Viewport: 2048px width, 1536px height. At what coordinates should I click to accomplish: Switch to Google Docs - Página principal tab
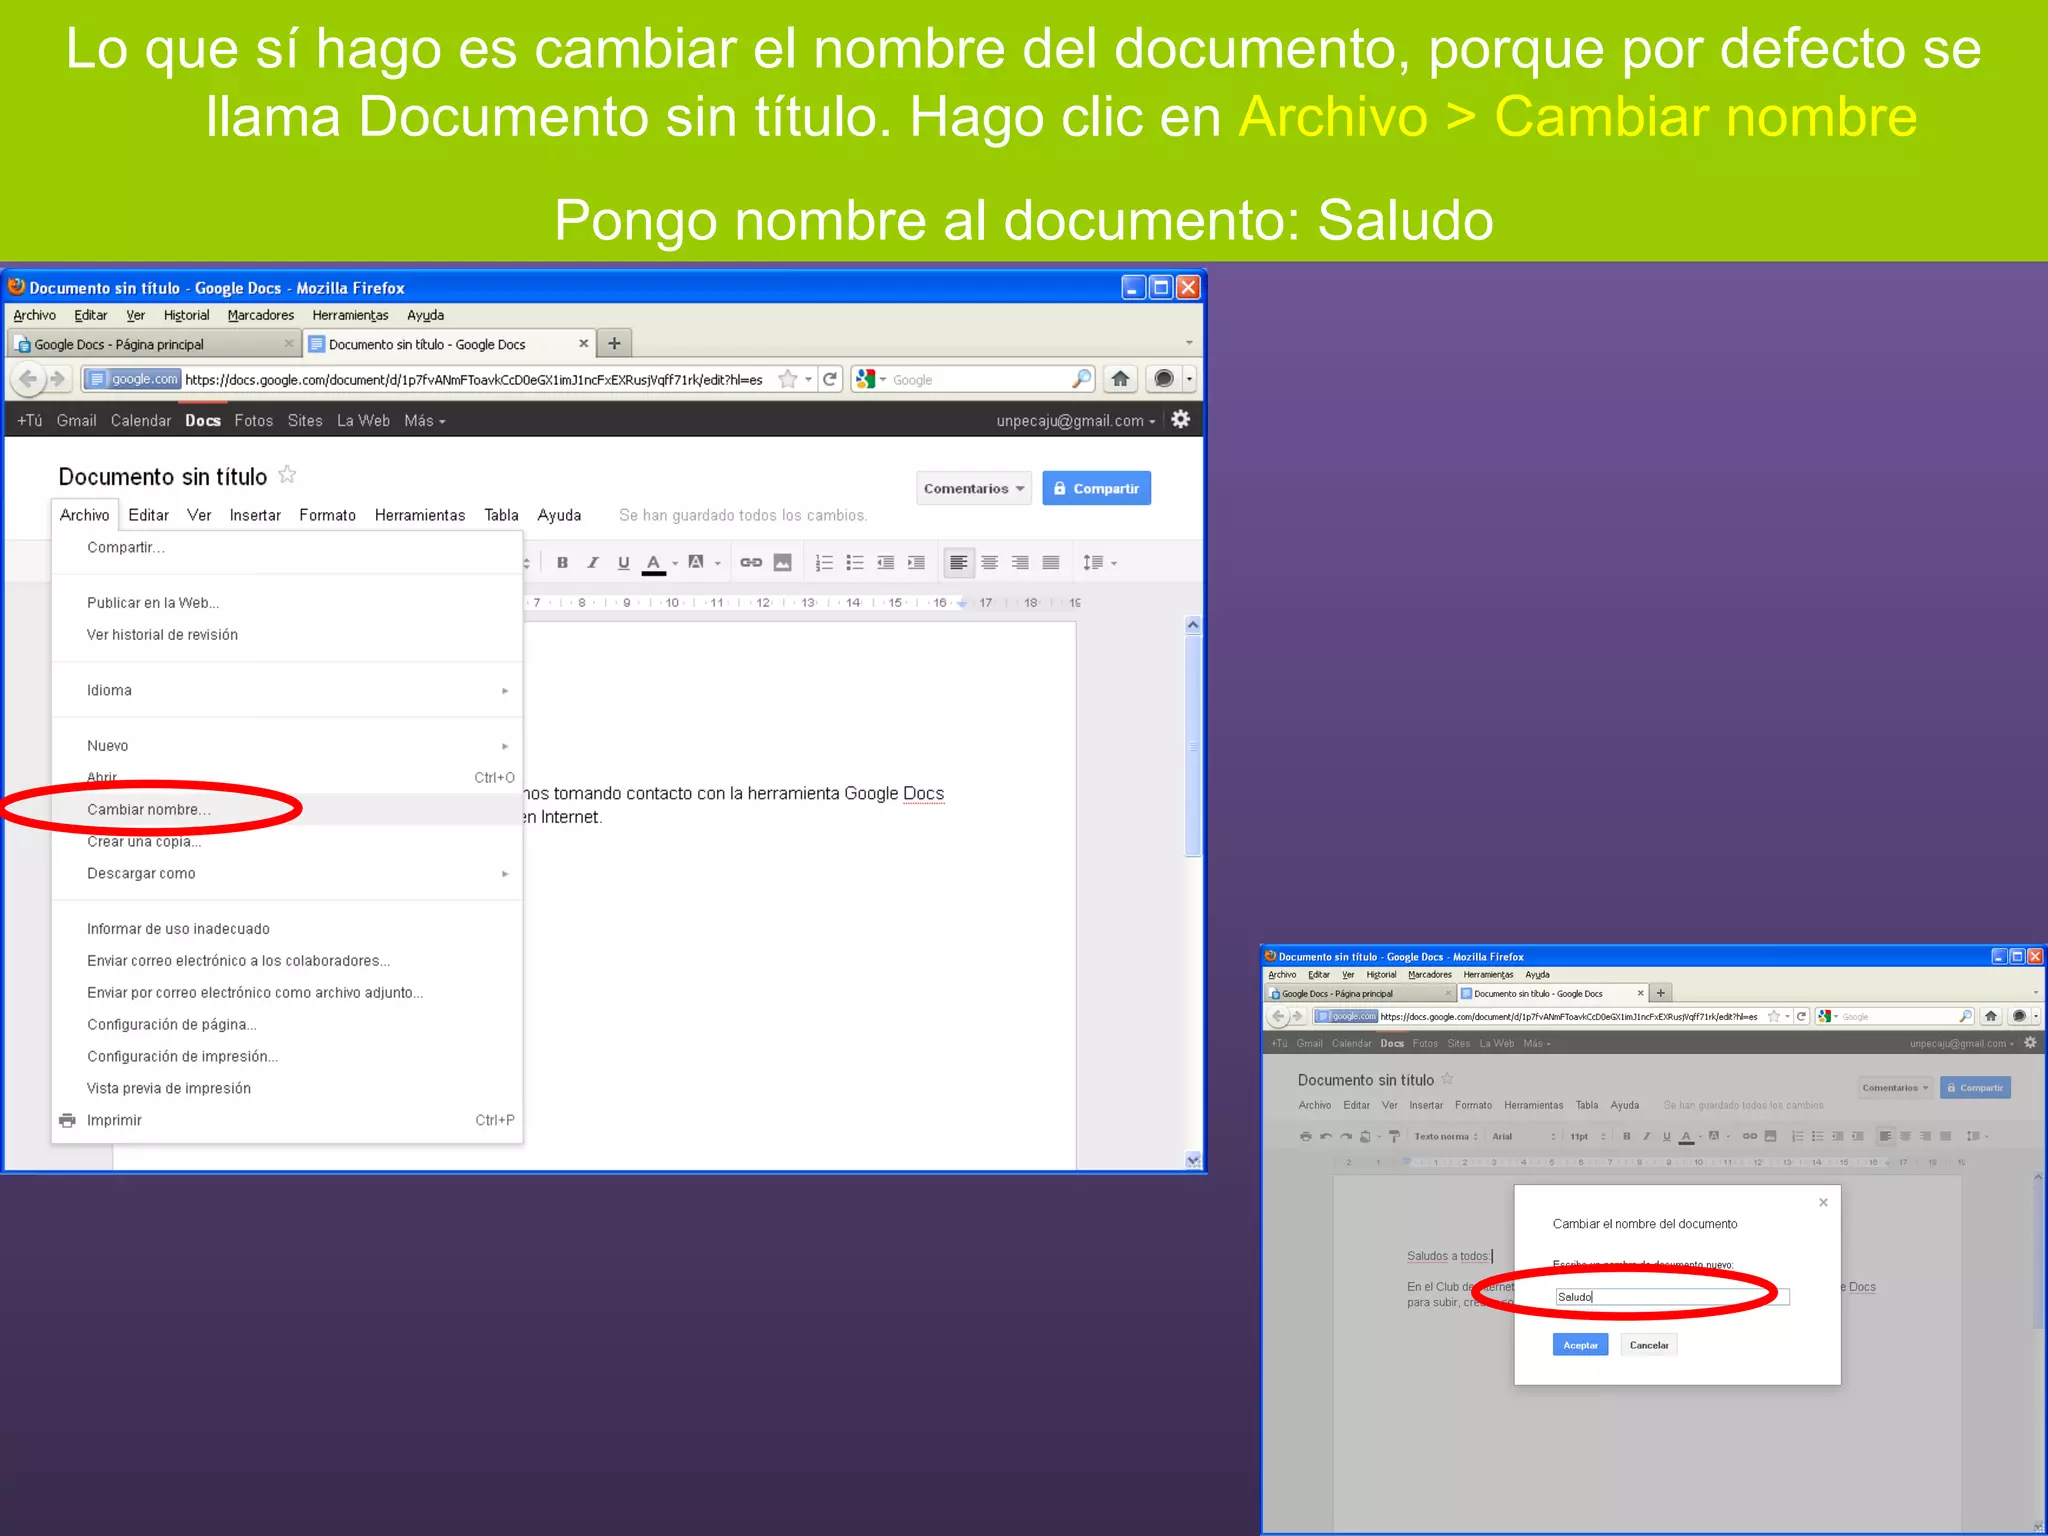(155, 344)
